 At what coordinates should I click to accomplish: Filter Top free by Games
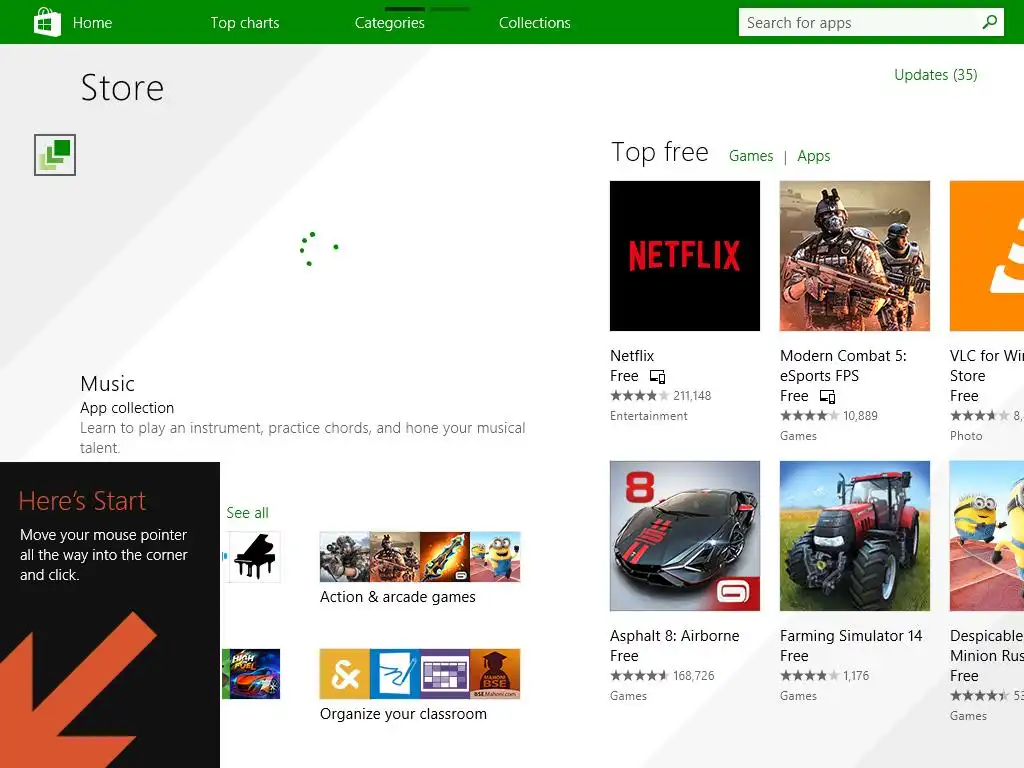tap(751, 156)
